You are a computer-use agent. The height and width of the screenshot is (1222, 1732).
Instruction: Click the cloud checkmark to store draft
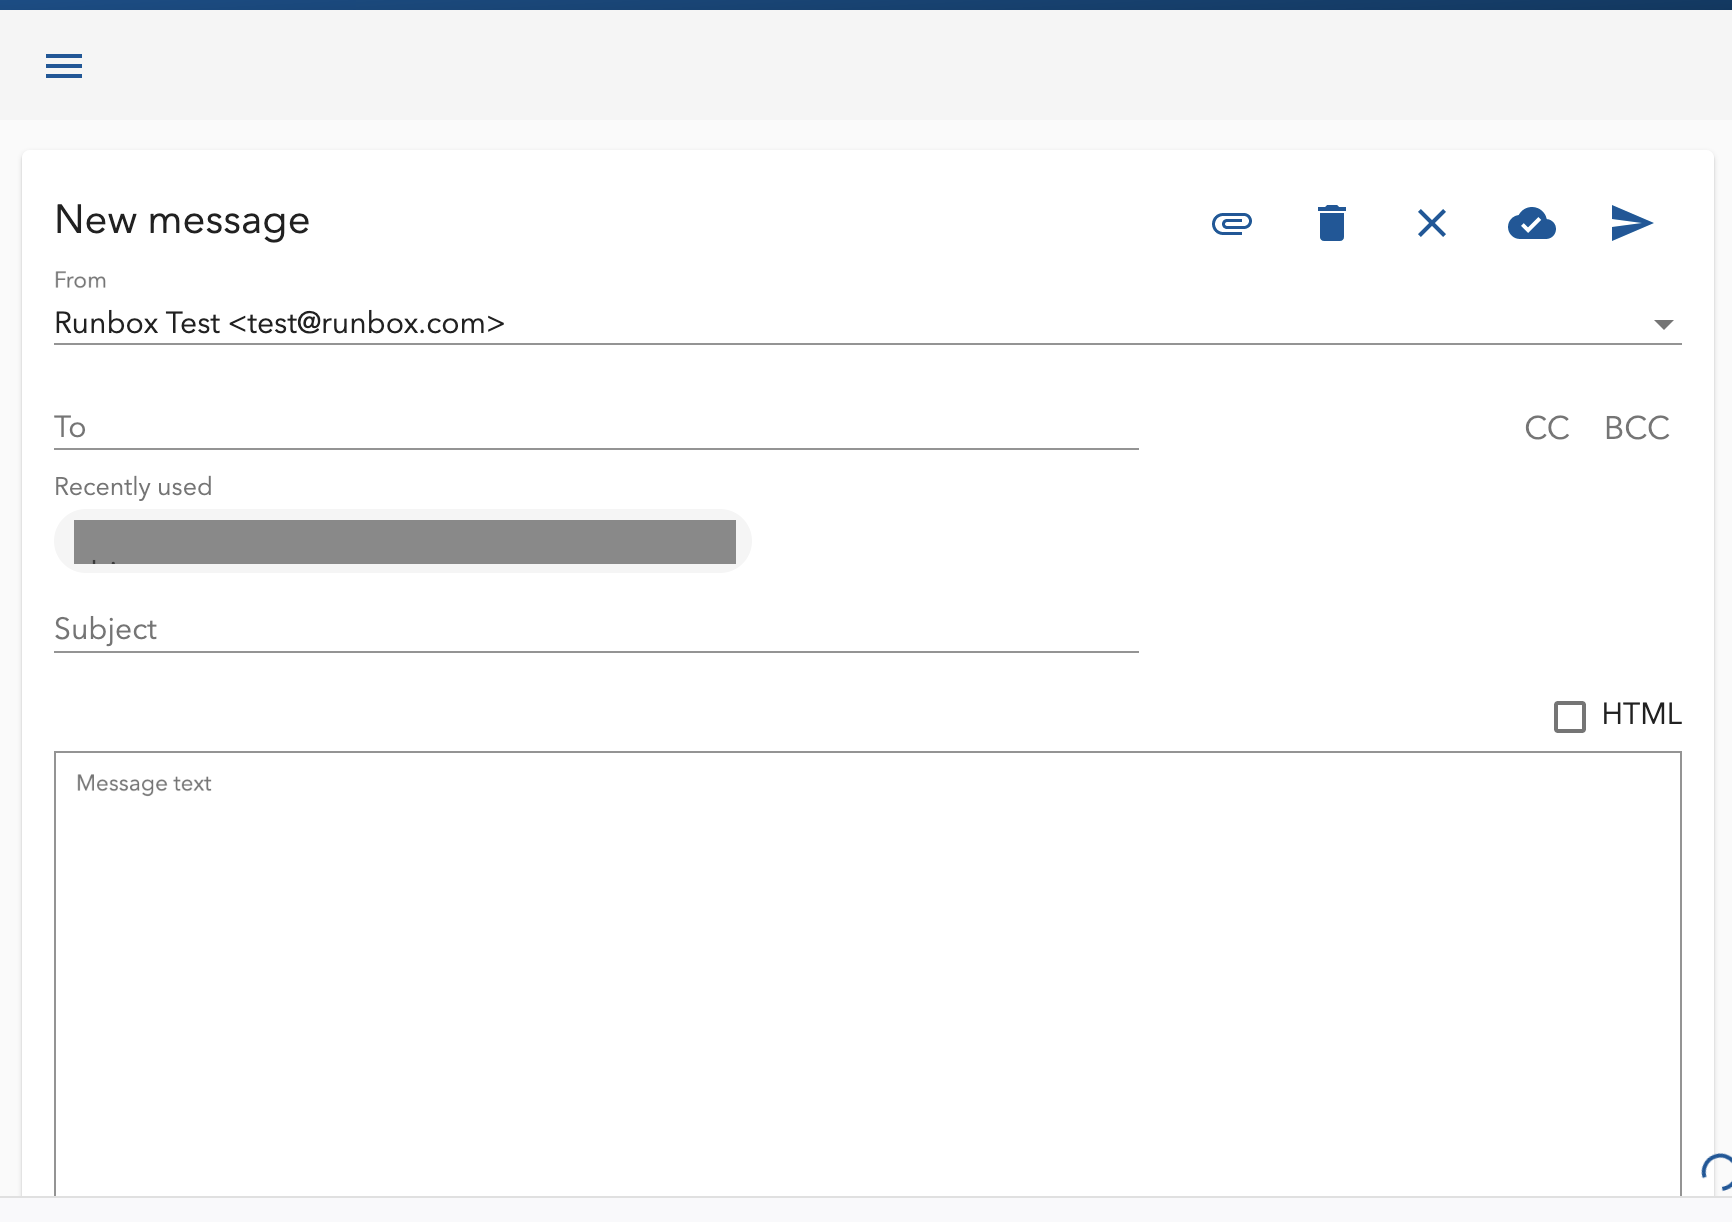coord(1531,223)
